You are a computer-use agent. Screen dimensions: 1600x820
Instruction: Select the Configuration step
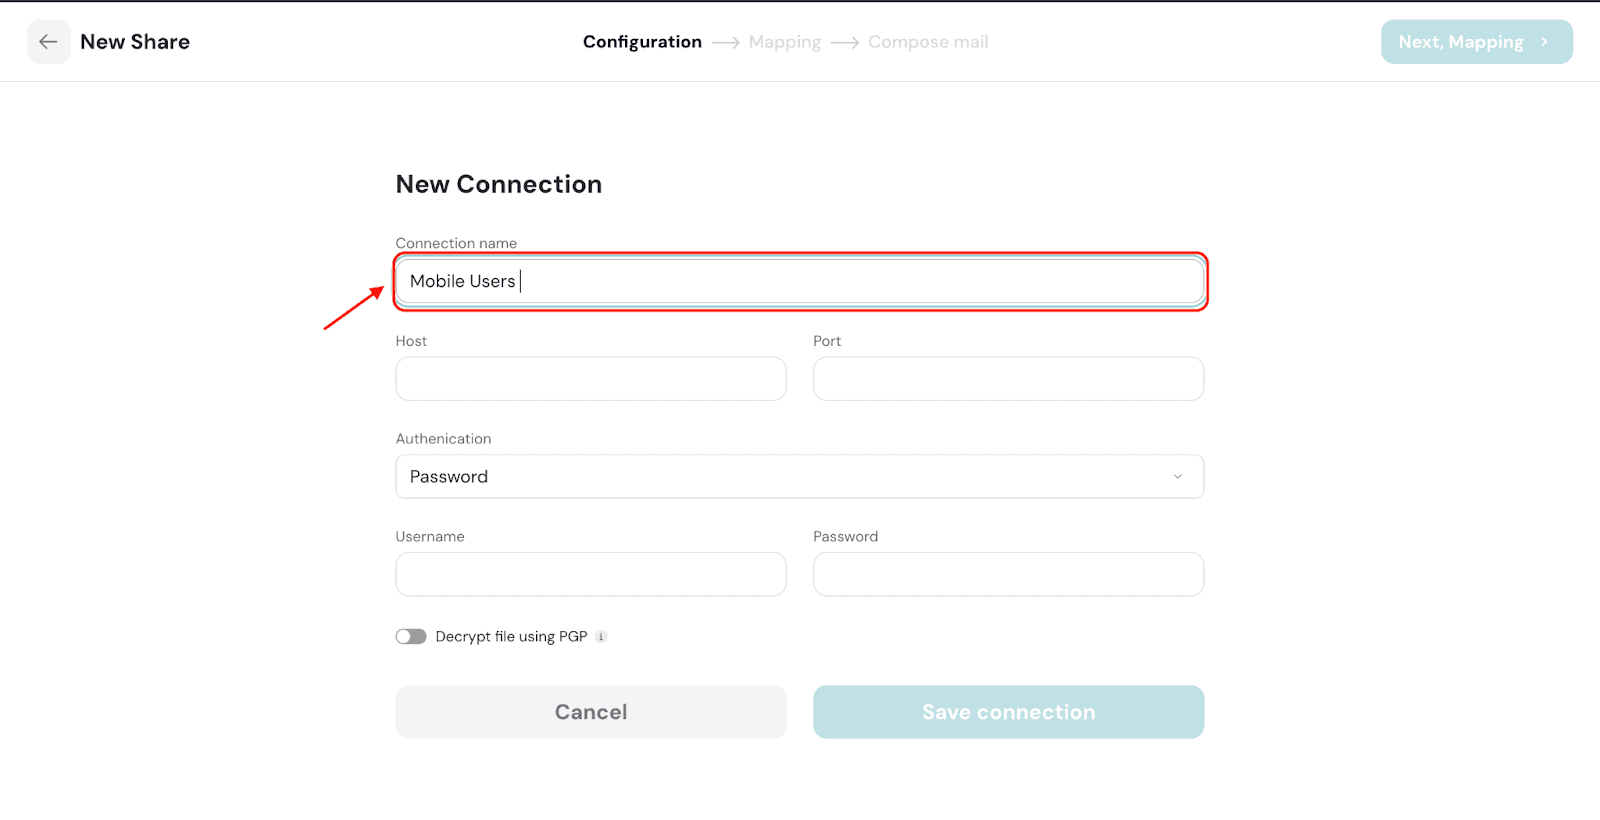tap(642, 42)
